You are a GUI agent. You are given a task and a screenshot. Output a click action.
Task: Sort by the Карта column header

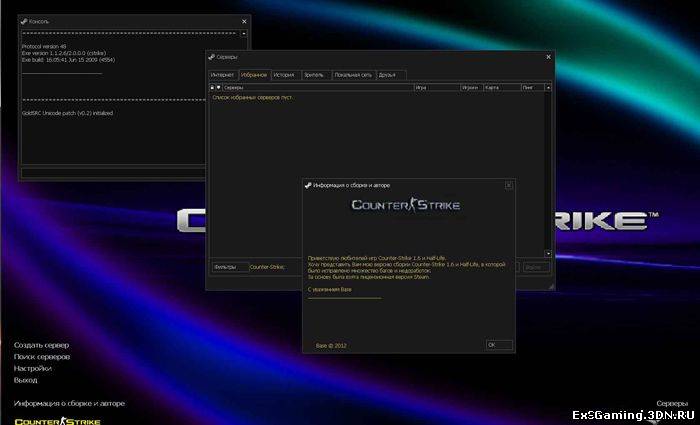click(502, 88)
